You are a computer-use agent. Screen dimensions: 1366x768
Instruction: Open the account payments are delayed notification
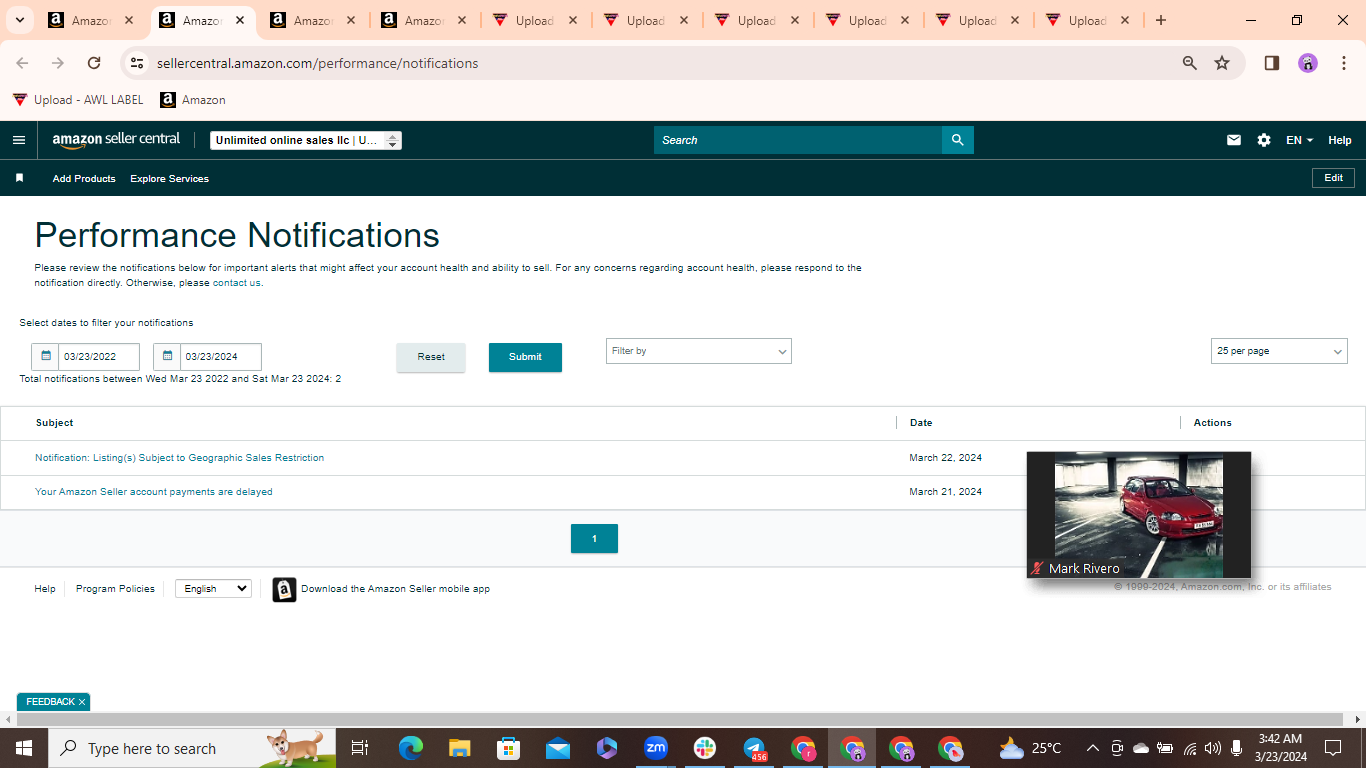154,492
